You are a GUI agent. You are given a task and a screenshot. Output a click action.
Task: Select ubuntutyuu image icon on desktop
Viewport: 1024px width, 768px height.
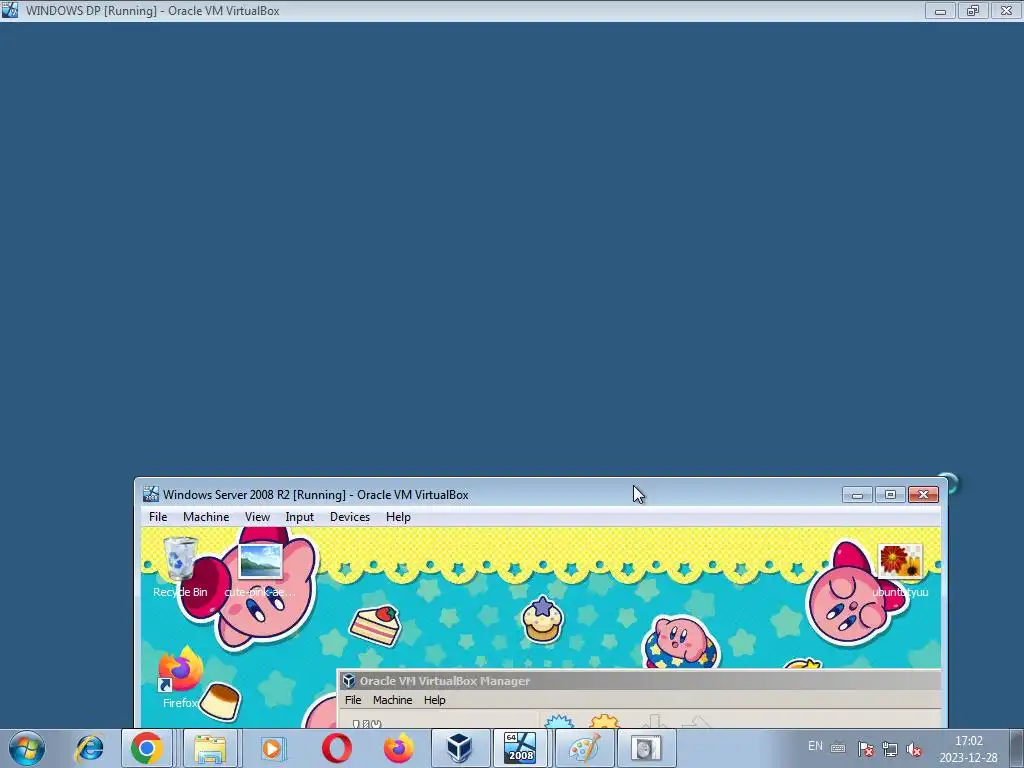[900, 569]
